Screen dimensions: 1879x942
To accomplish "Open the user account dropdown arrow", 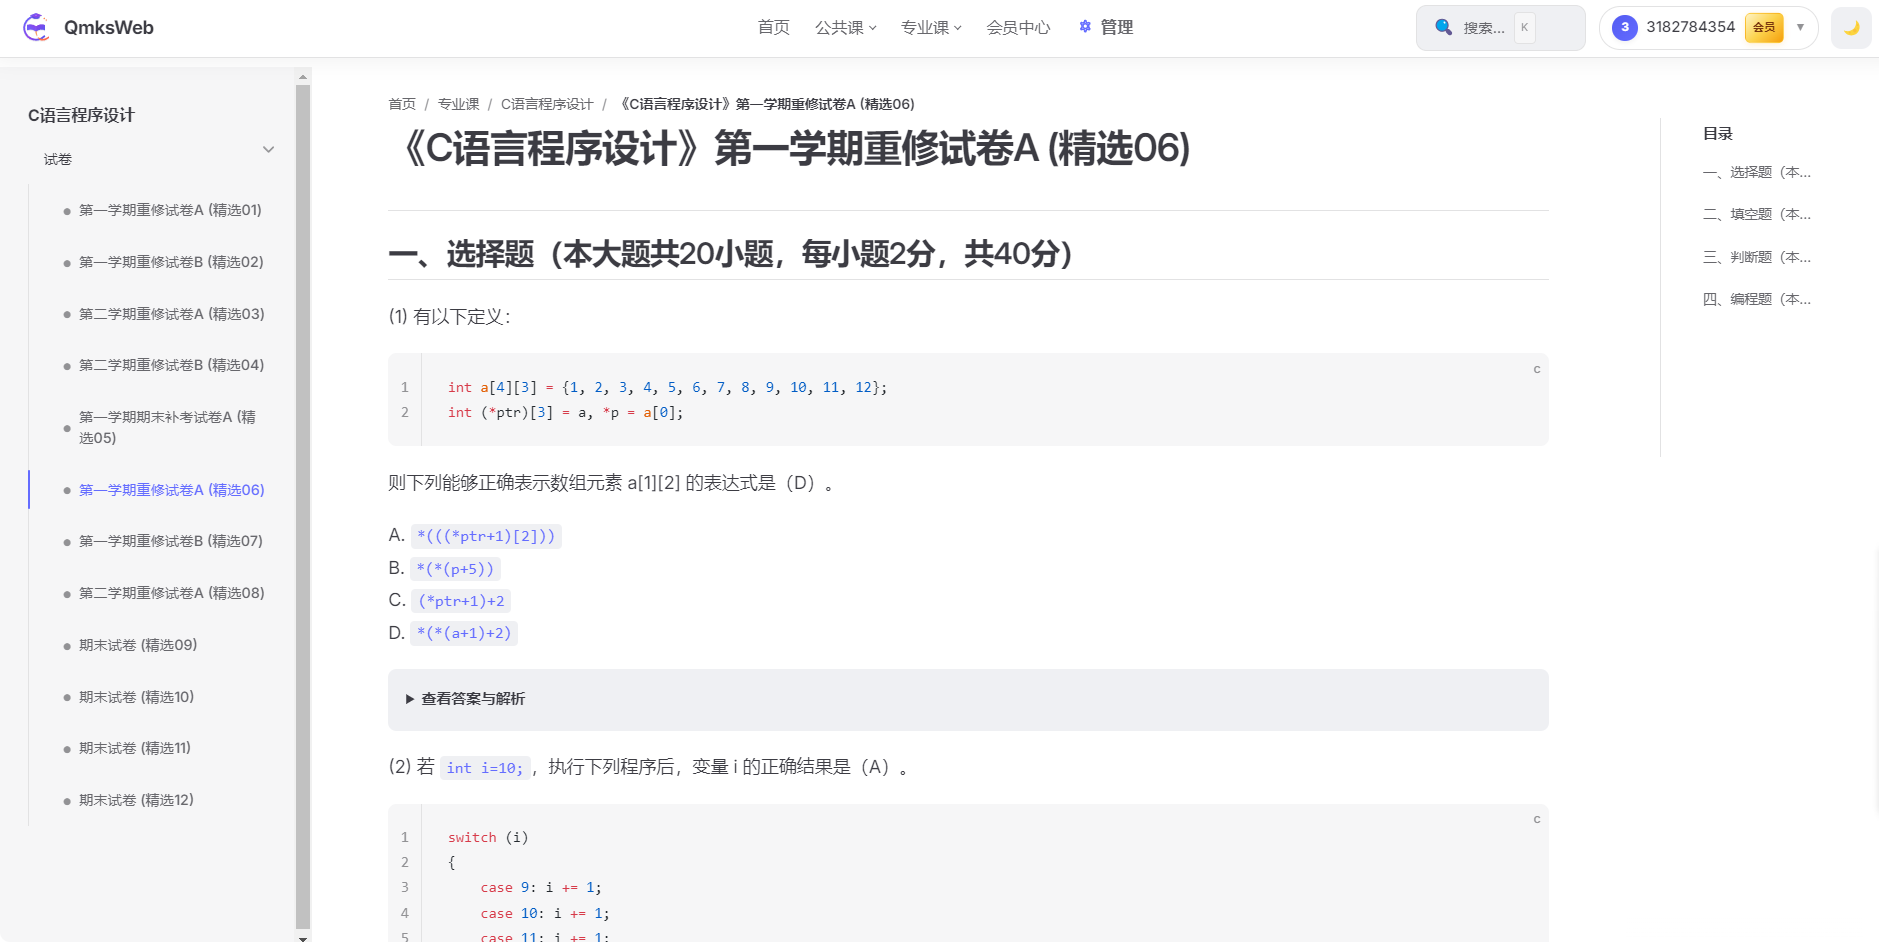I will pos(1800,27).
